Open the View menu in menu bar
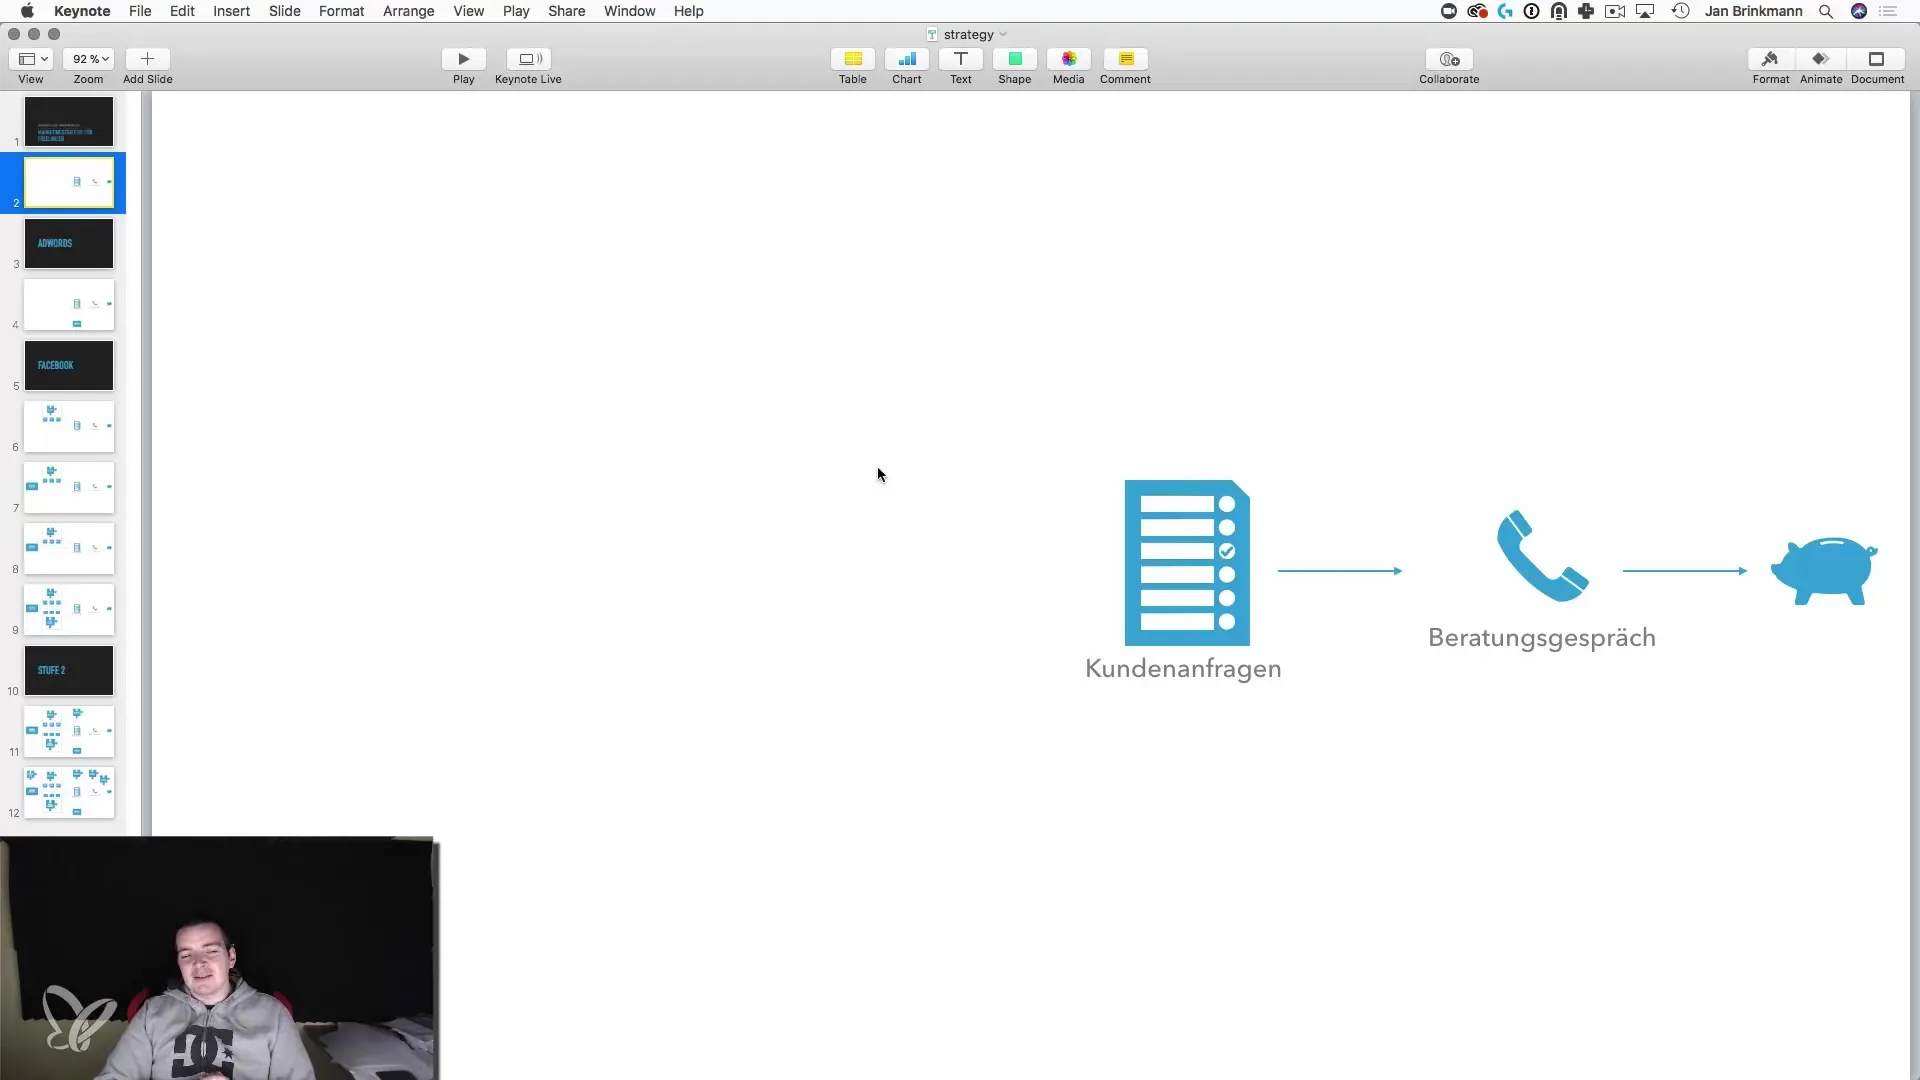The width and height of the screenshot is (1920, 1080). click(468, 11)
